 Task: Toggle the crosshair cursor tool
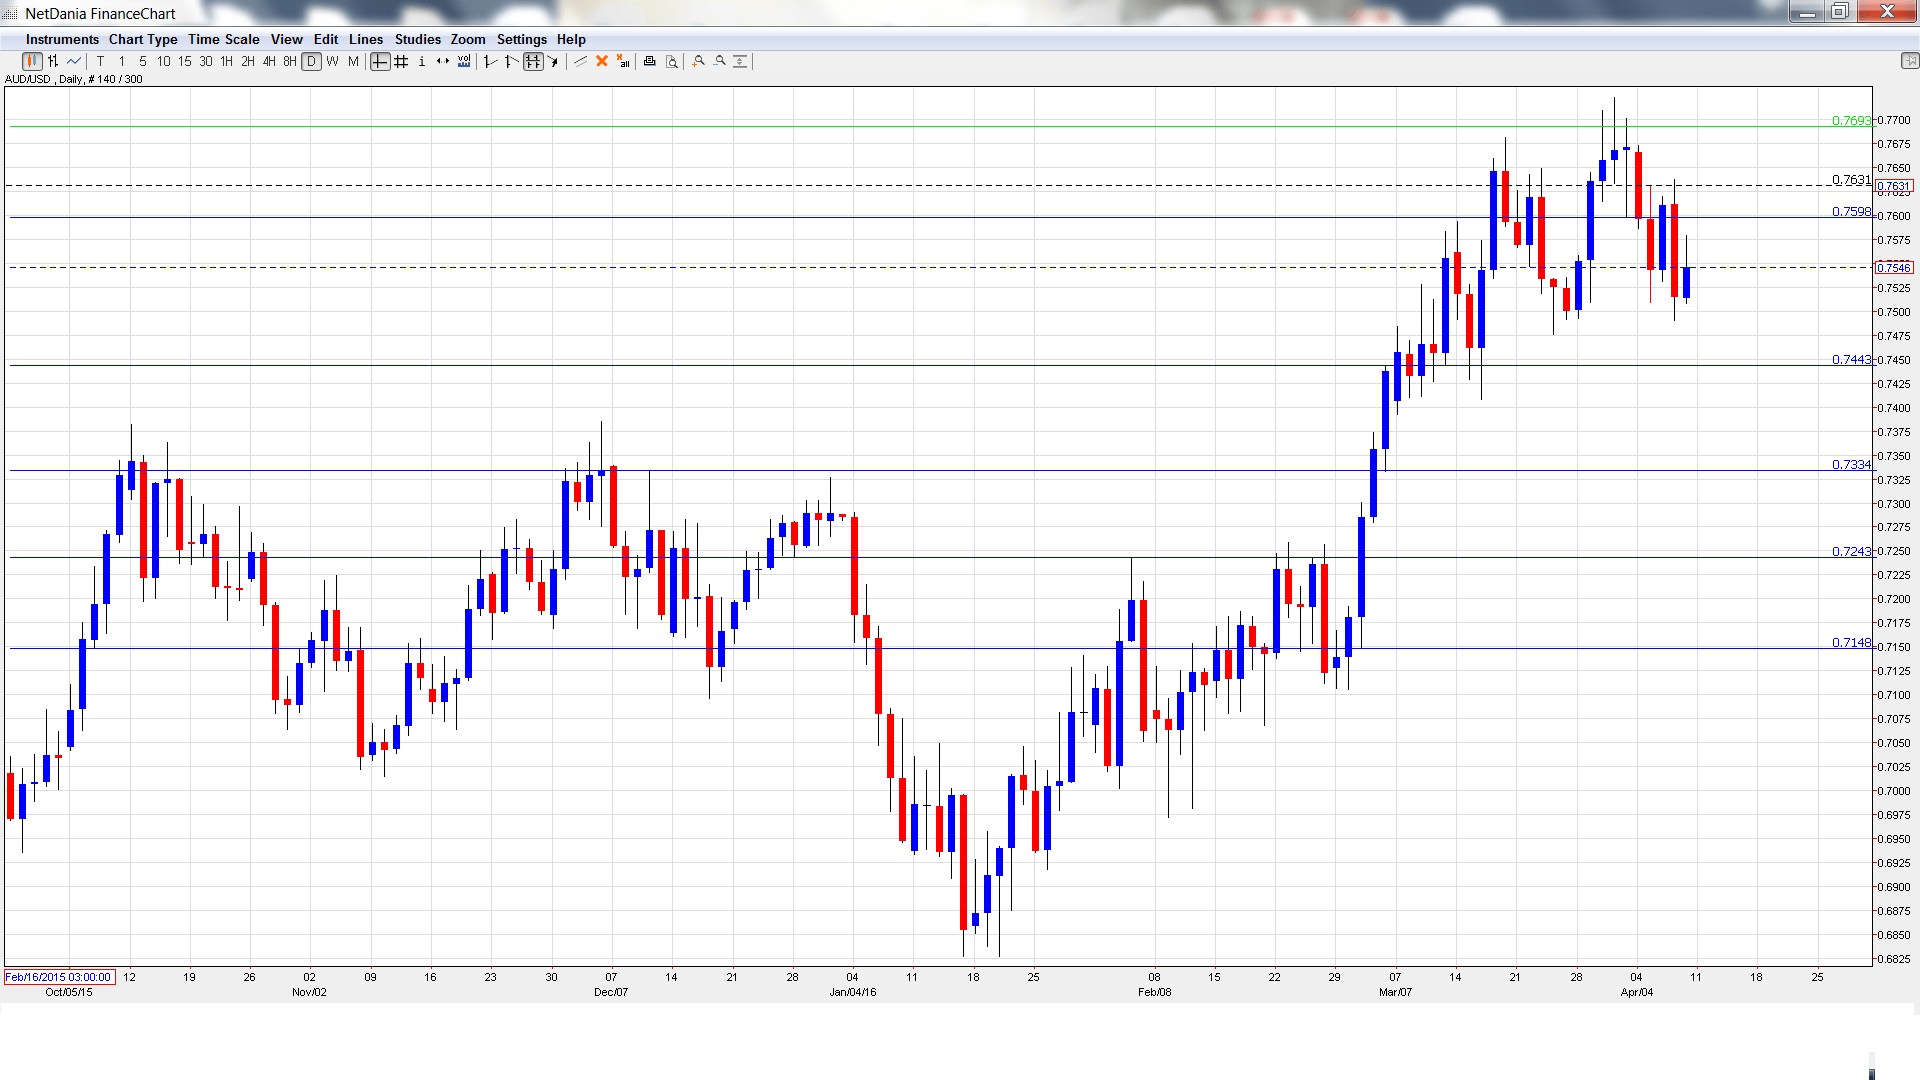pyautogui.click(x=380, y=62)
